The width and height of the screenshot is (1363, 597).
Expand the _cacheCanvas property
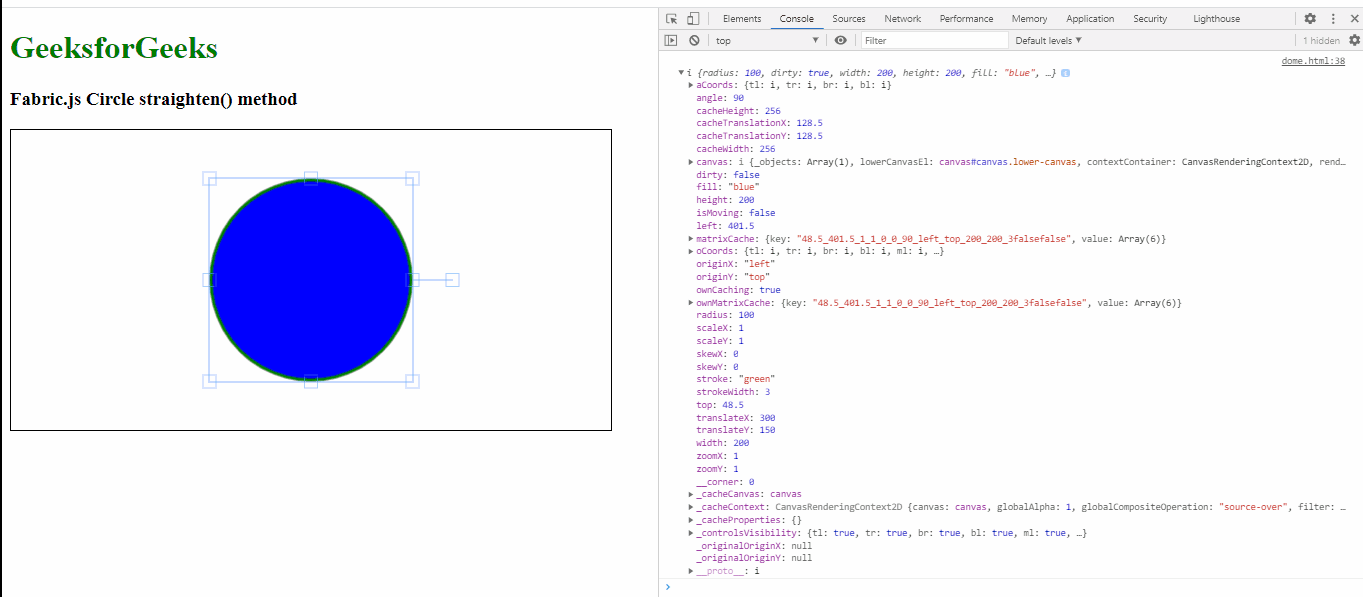691,494
